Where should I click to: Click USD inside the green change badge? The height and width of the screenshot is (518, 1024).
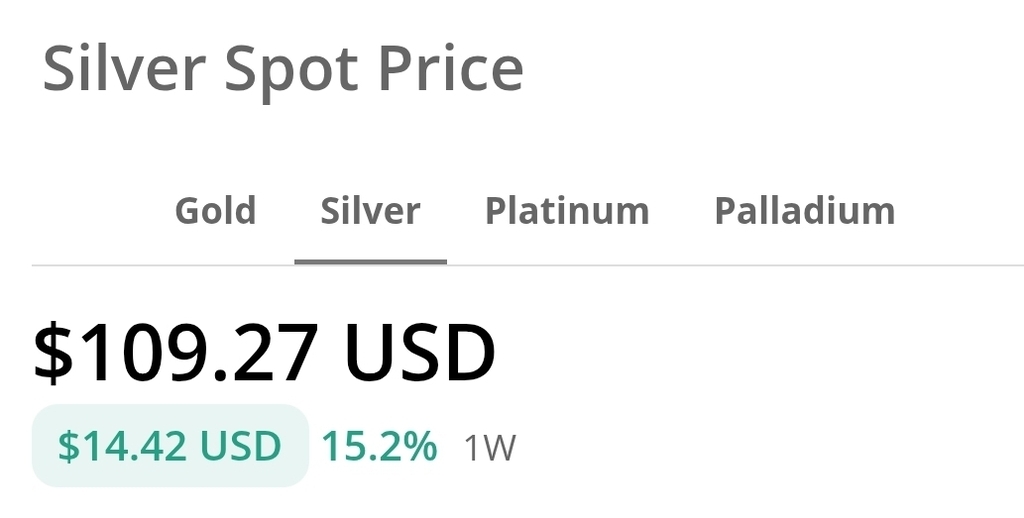click(241, 446)
